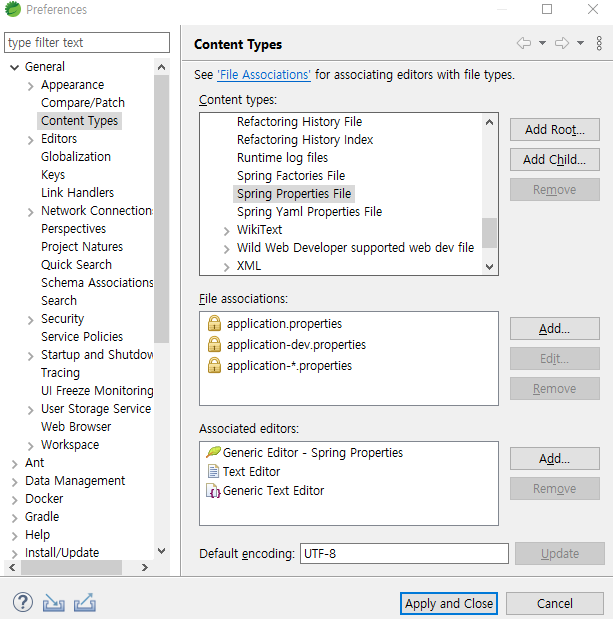The height and width of the screenshot is (619, 613).
Task: Select Compare/Patch in the tree
Action: [x=83, y=103]
